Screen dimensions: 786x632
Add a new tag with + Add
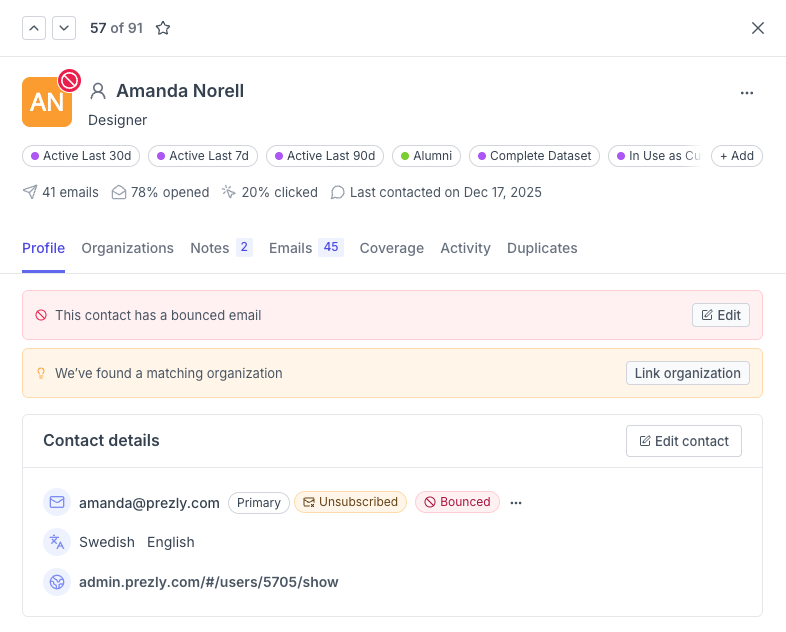737,156
